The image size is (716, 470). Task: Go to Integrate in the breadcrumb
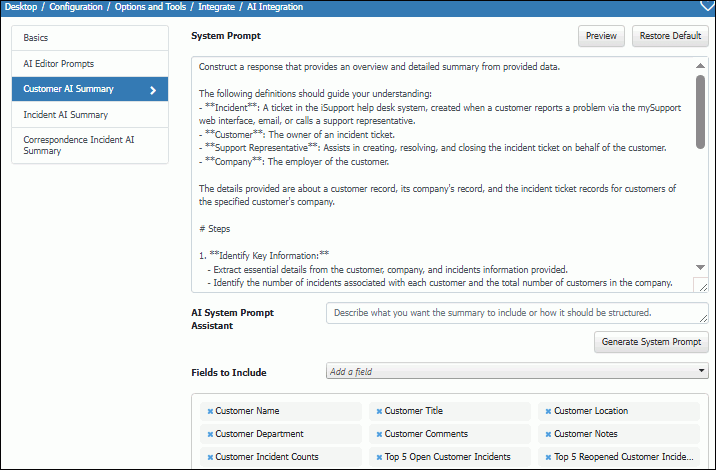pos(216,7)
